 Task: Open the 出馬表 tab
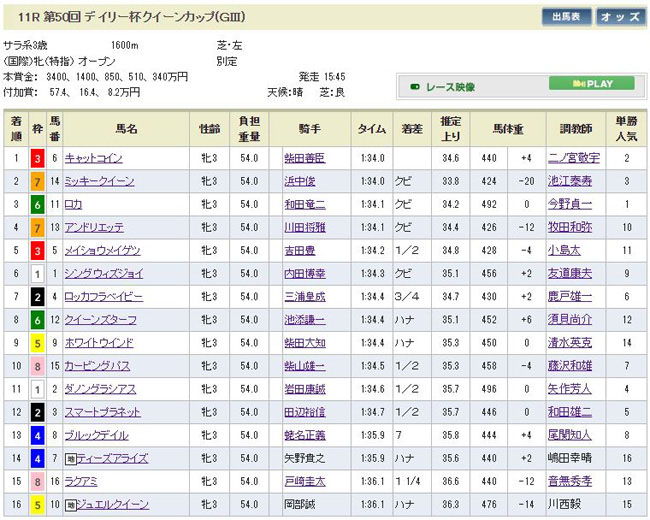click(x=566, y=17)
